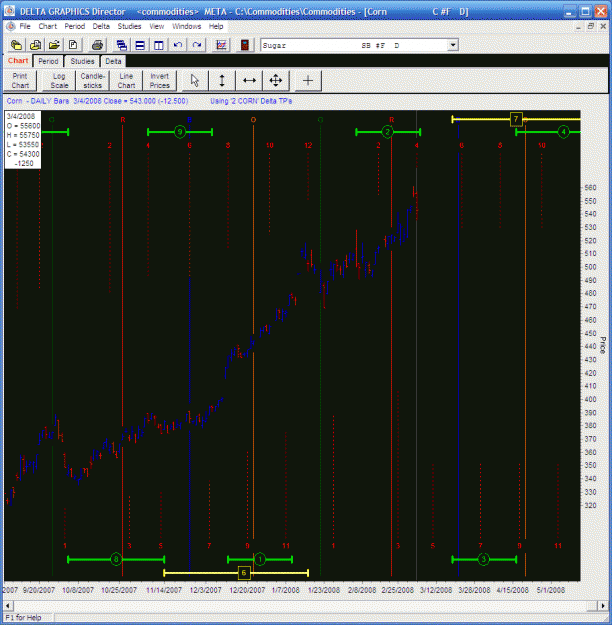The width and height of the screenshot is (612, 625).
Task: Open the Sugar symbol dropdown arrow
Action: (453, 45)
